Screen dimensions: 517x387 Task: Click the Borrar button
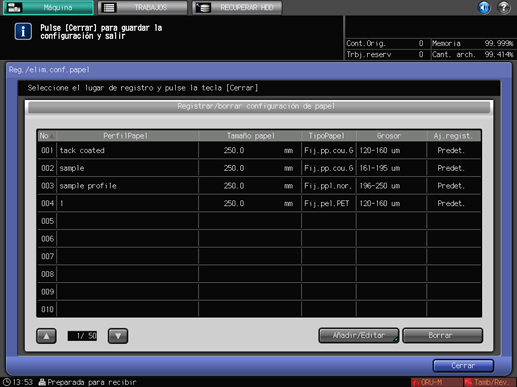(x=443, y=335)
